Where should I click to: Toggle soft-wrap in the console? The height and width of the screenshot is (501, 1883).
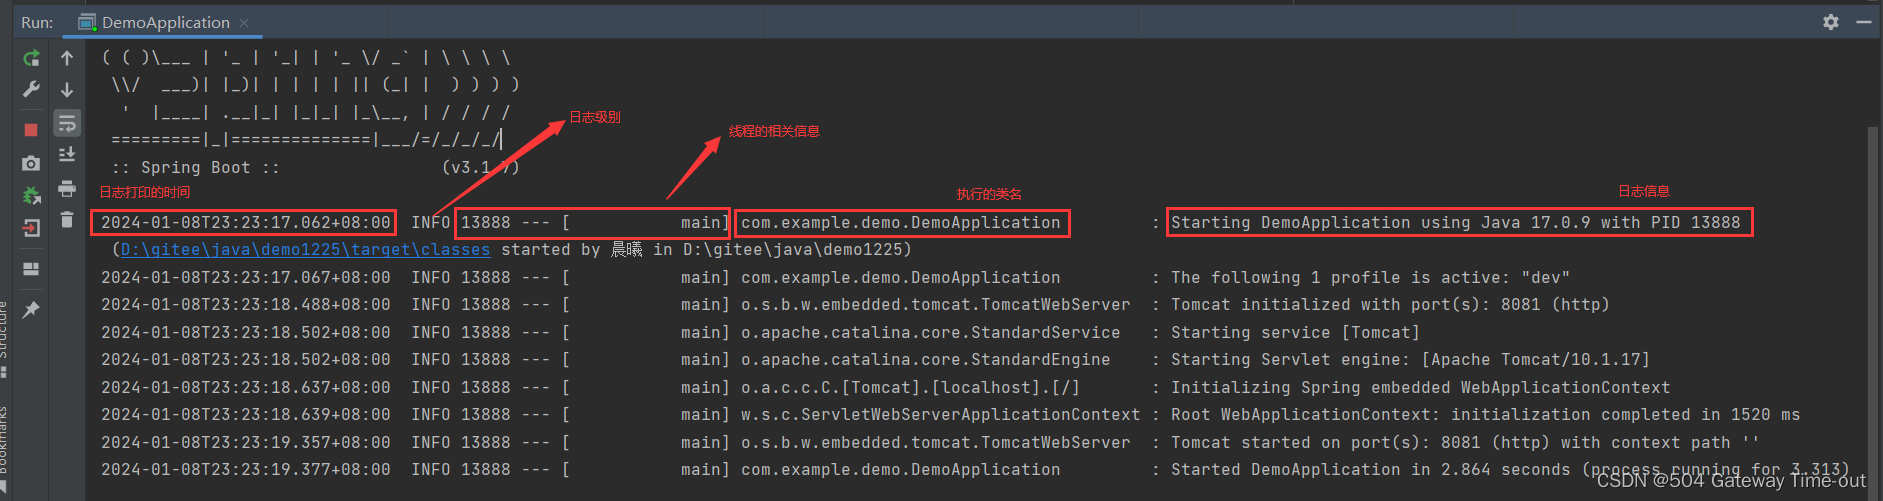point(67,123)
